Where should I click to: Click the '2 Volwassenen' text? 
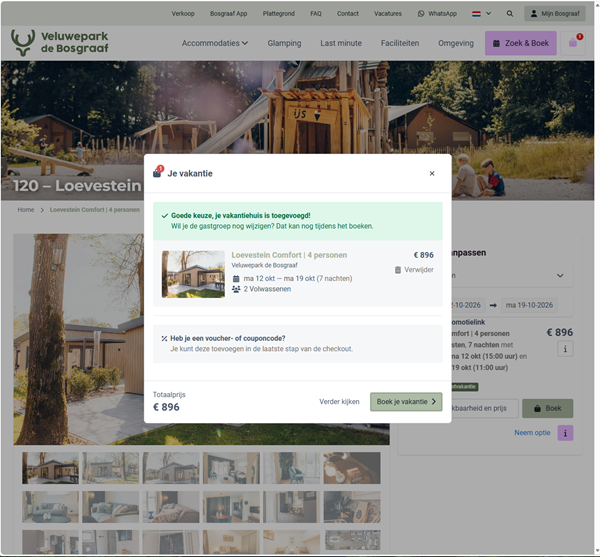click(267, 289)
